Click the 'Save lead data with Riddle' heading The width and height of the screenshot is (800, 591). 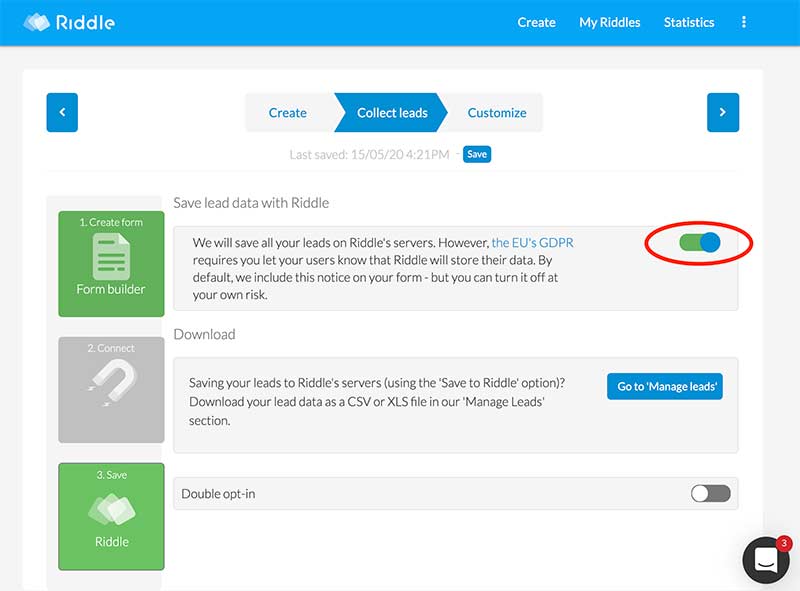tap(251, 203)
